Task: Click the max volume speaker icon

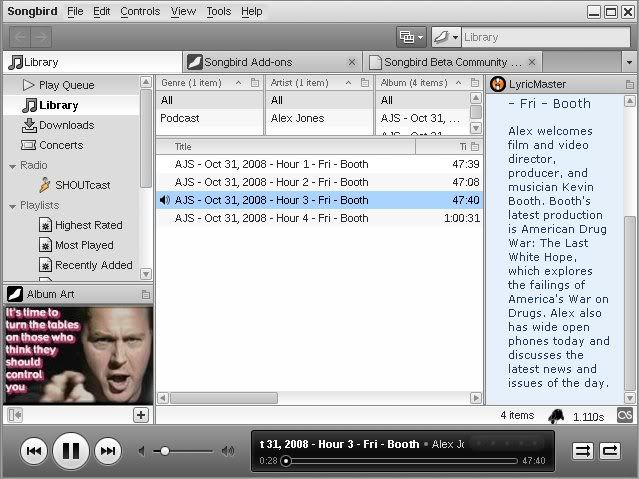Action: pyautogui.click(x=228, y=451)
